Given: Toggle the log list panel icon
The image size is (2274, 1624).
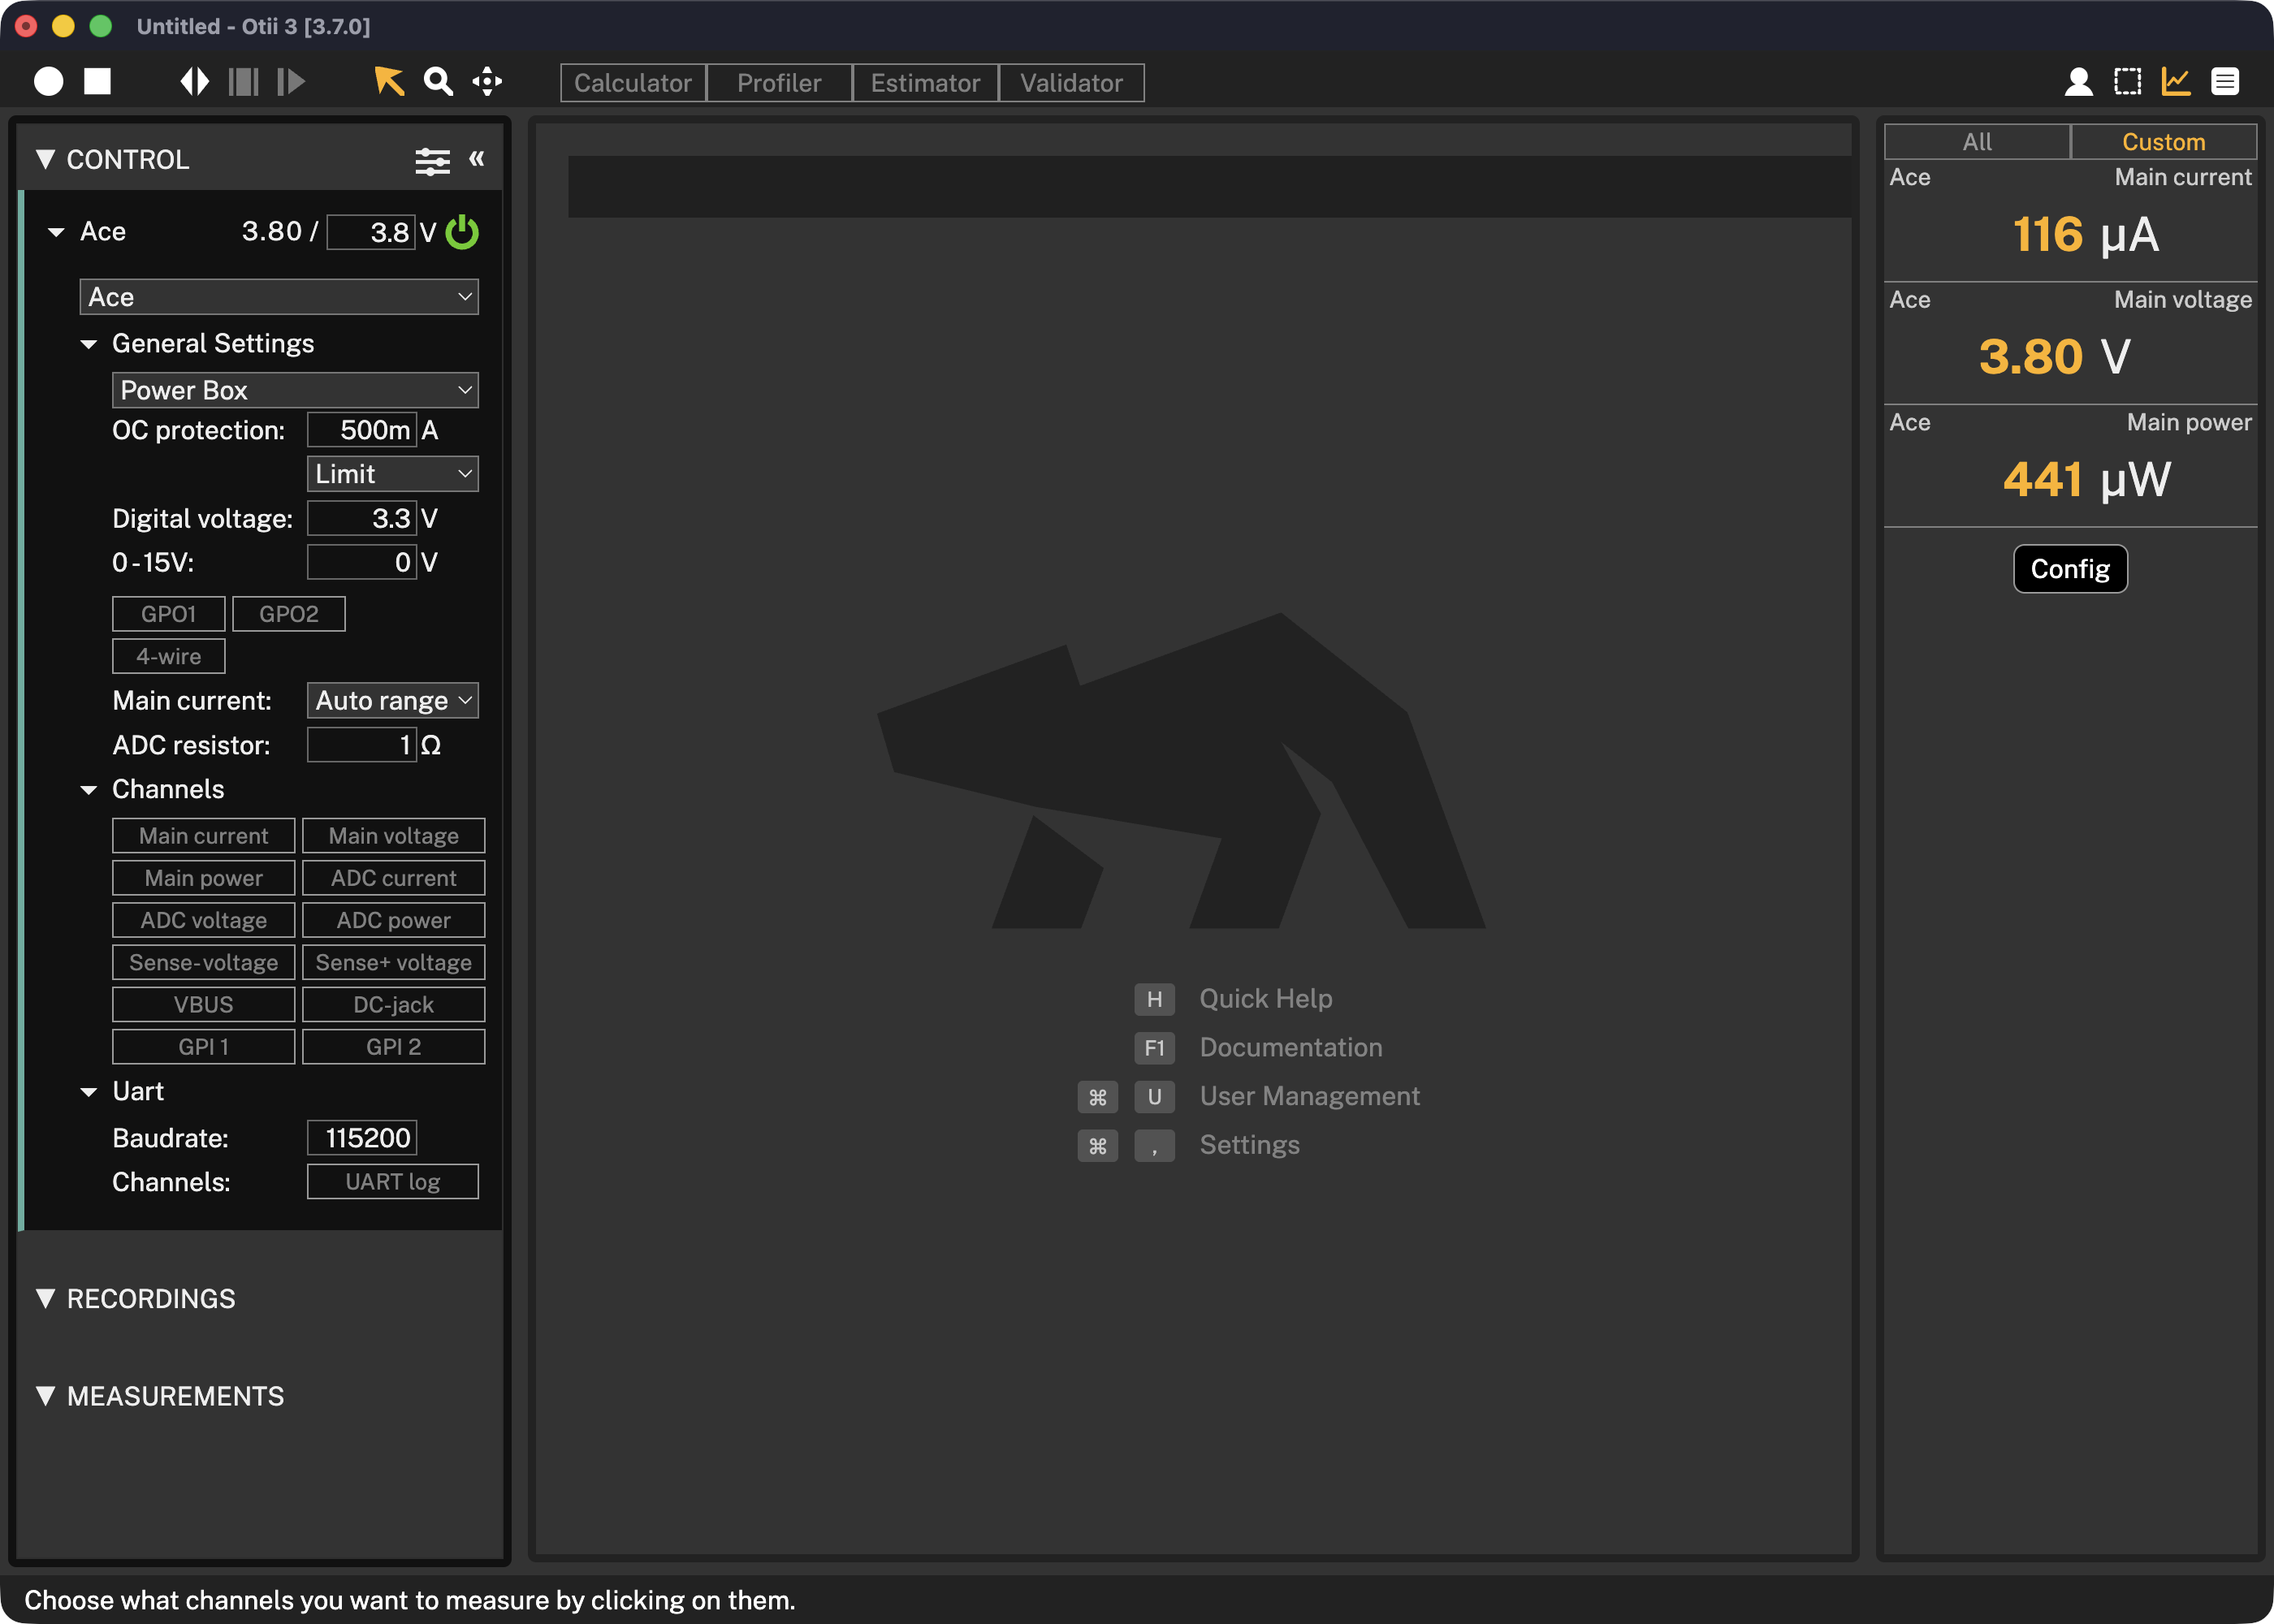Looking at the screenshot, I should (2225, 82).
